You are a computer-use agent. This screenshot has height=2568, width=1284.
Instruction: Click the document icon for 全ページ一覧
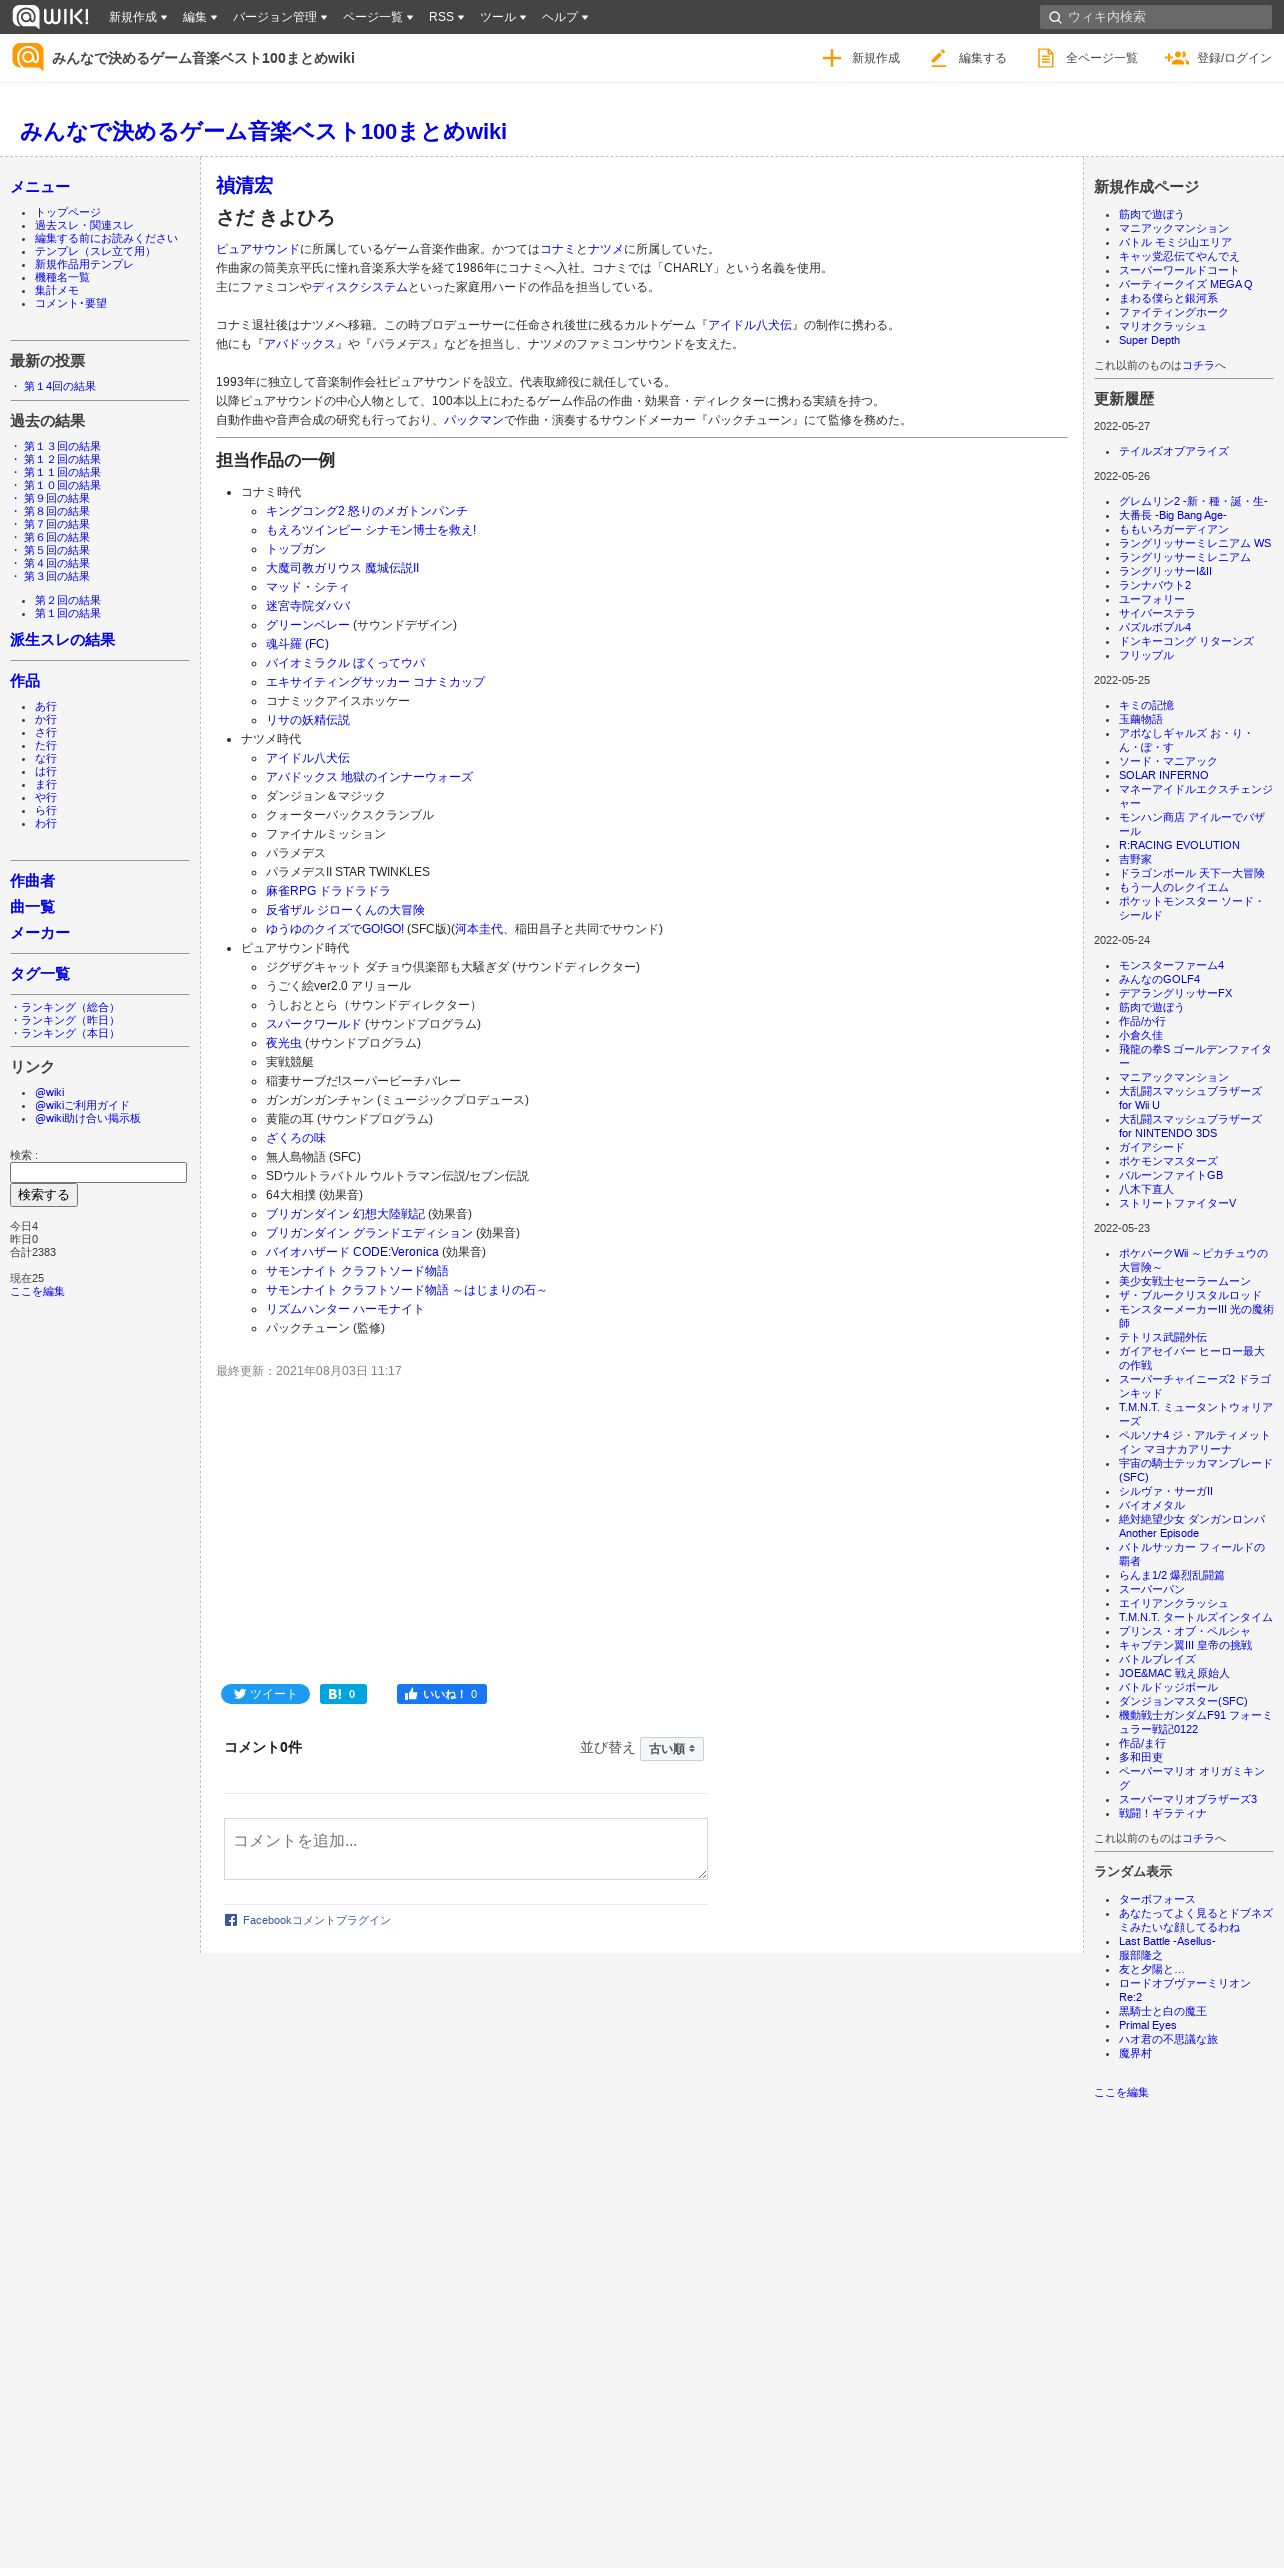tap(1045, 58)
